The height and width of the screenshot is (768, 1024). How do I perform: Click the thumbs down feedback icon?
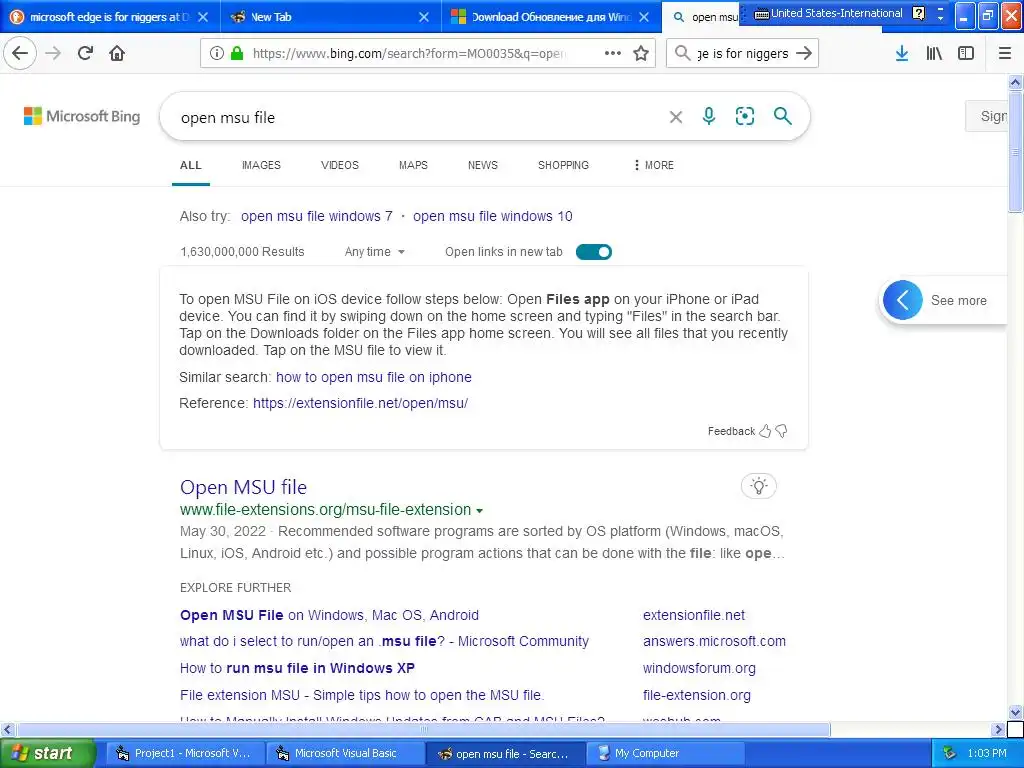781,431
